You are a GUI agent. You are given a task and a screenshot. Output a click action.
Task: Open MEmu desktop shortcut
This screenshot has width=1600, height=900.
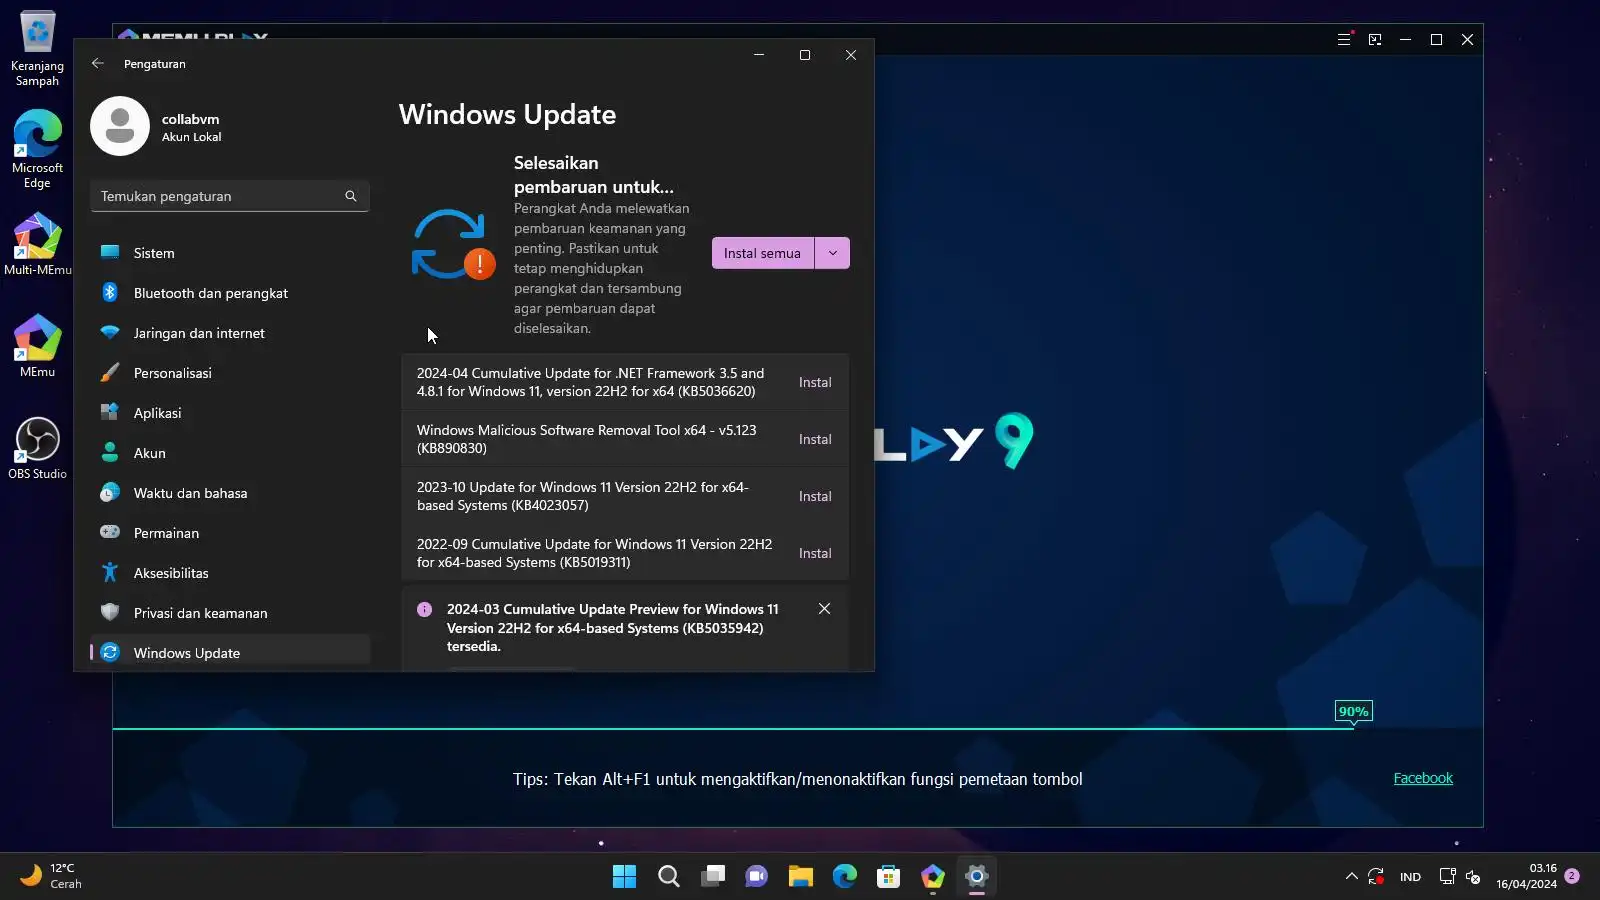point(37,346)
